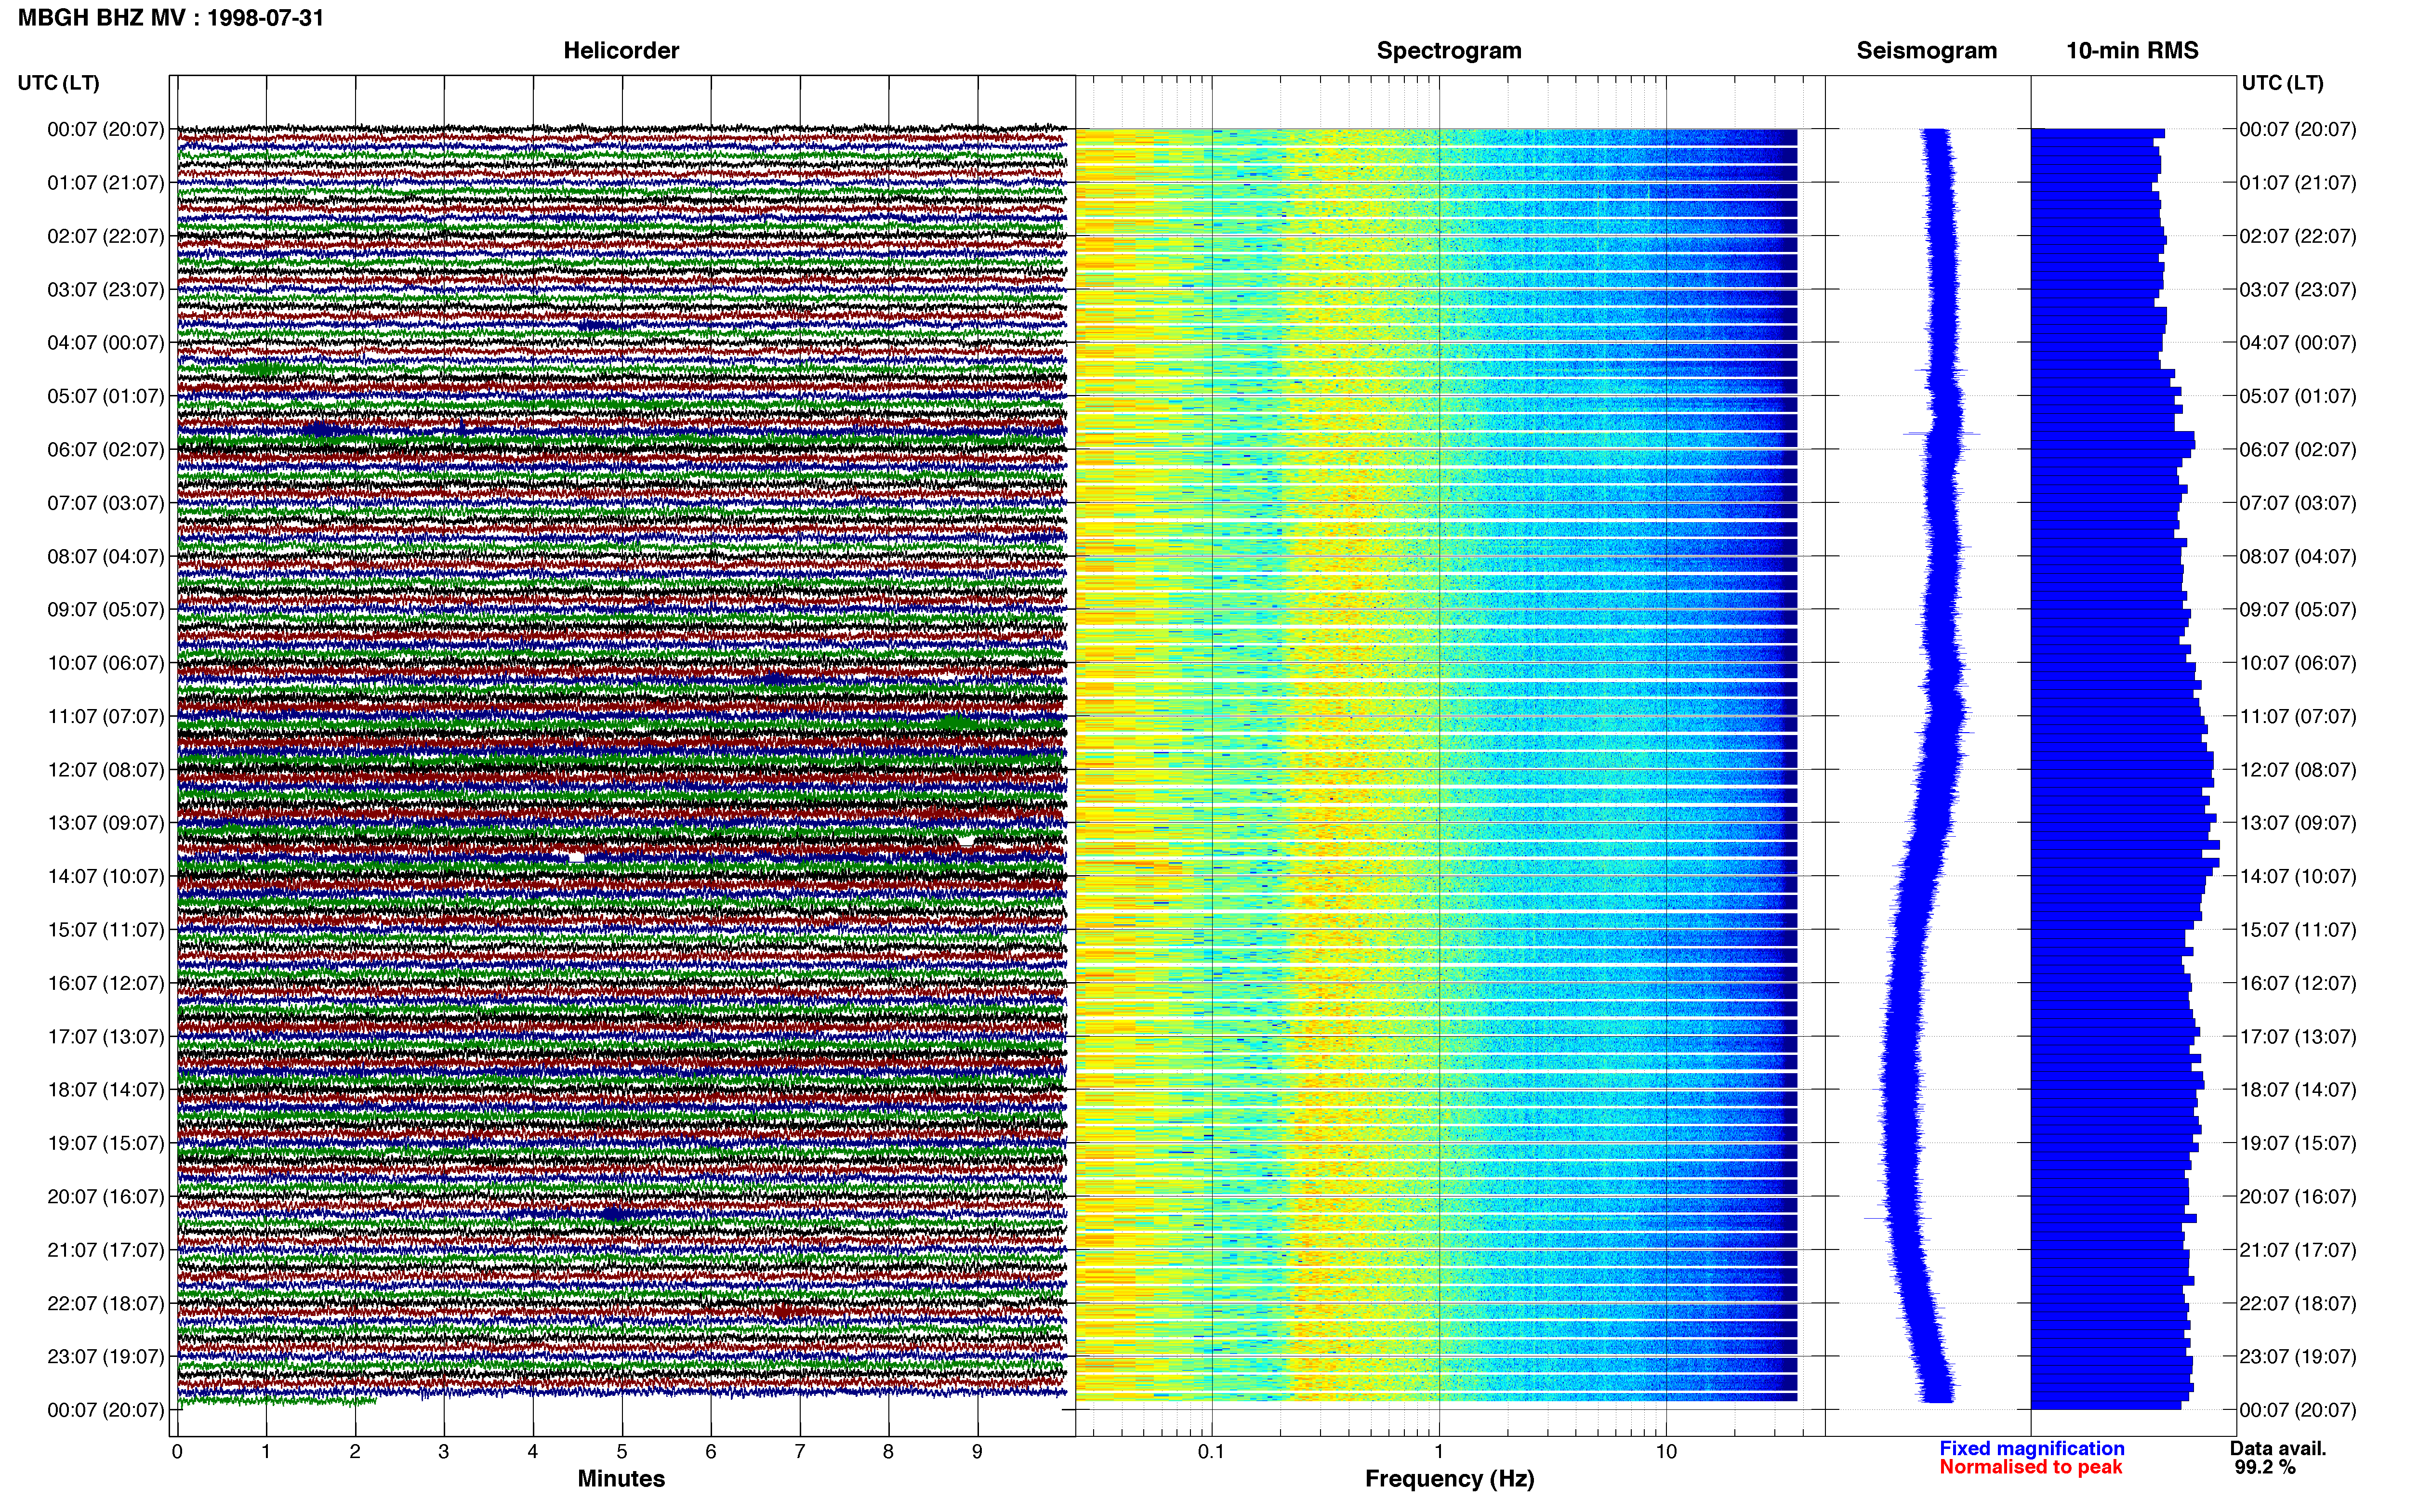Viewport: 2418px width, 1512px height.
Task: Click left axis label 12:07 (08:07)
Action: (106, 770)
